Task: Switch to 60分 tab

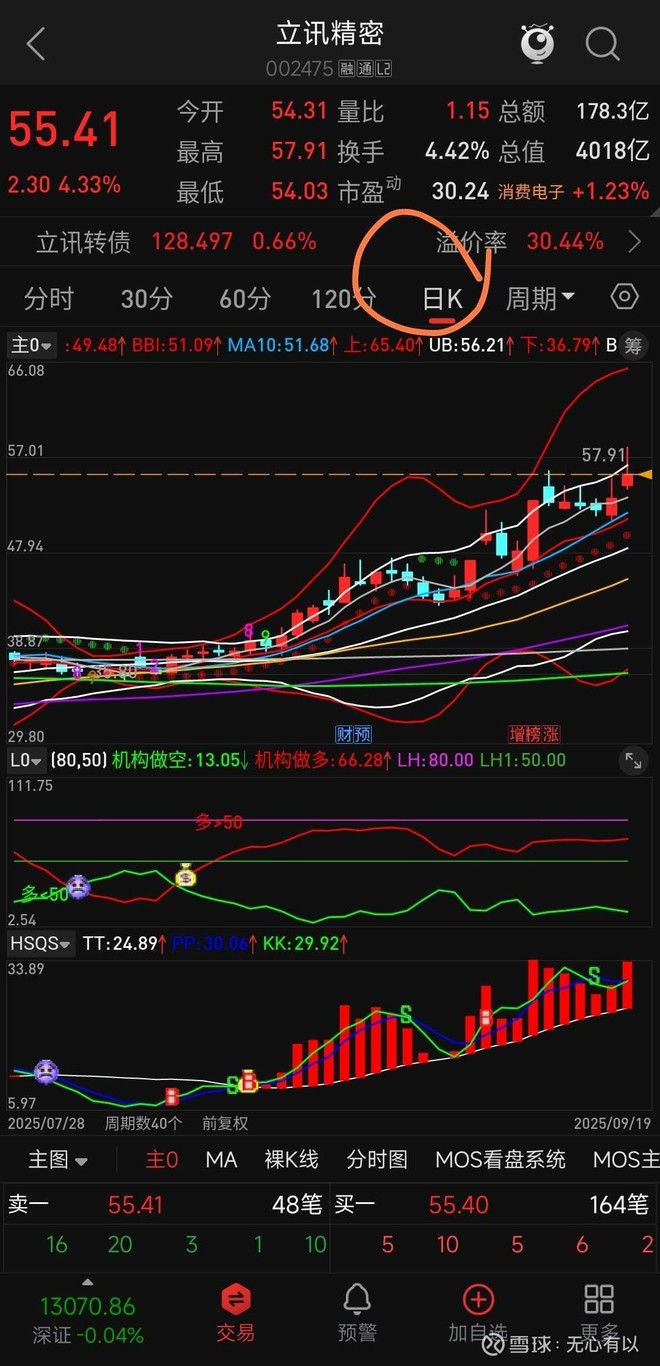Action: [245, 298]
